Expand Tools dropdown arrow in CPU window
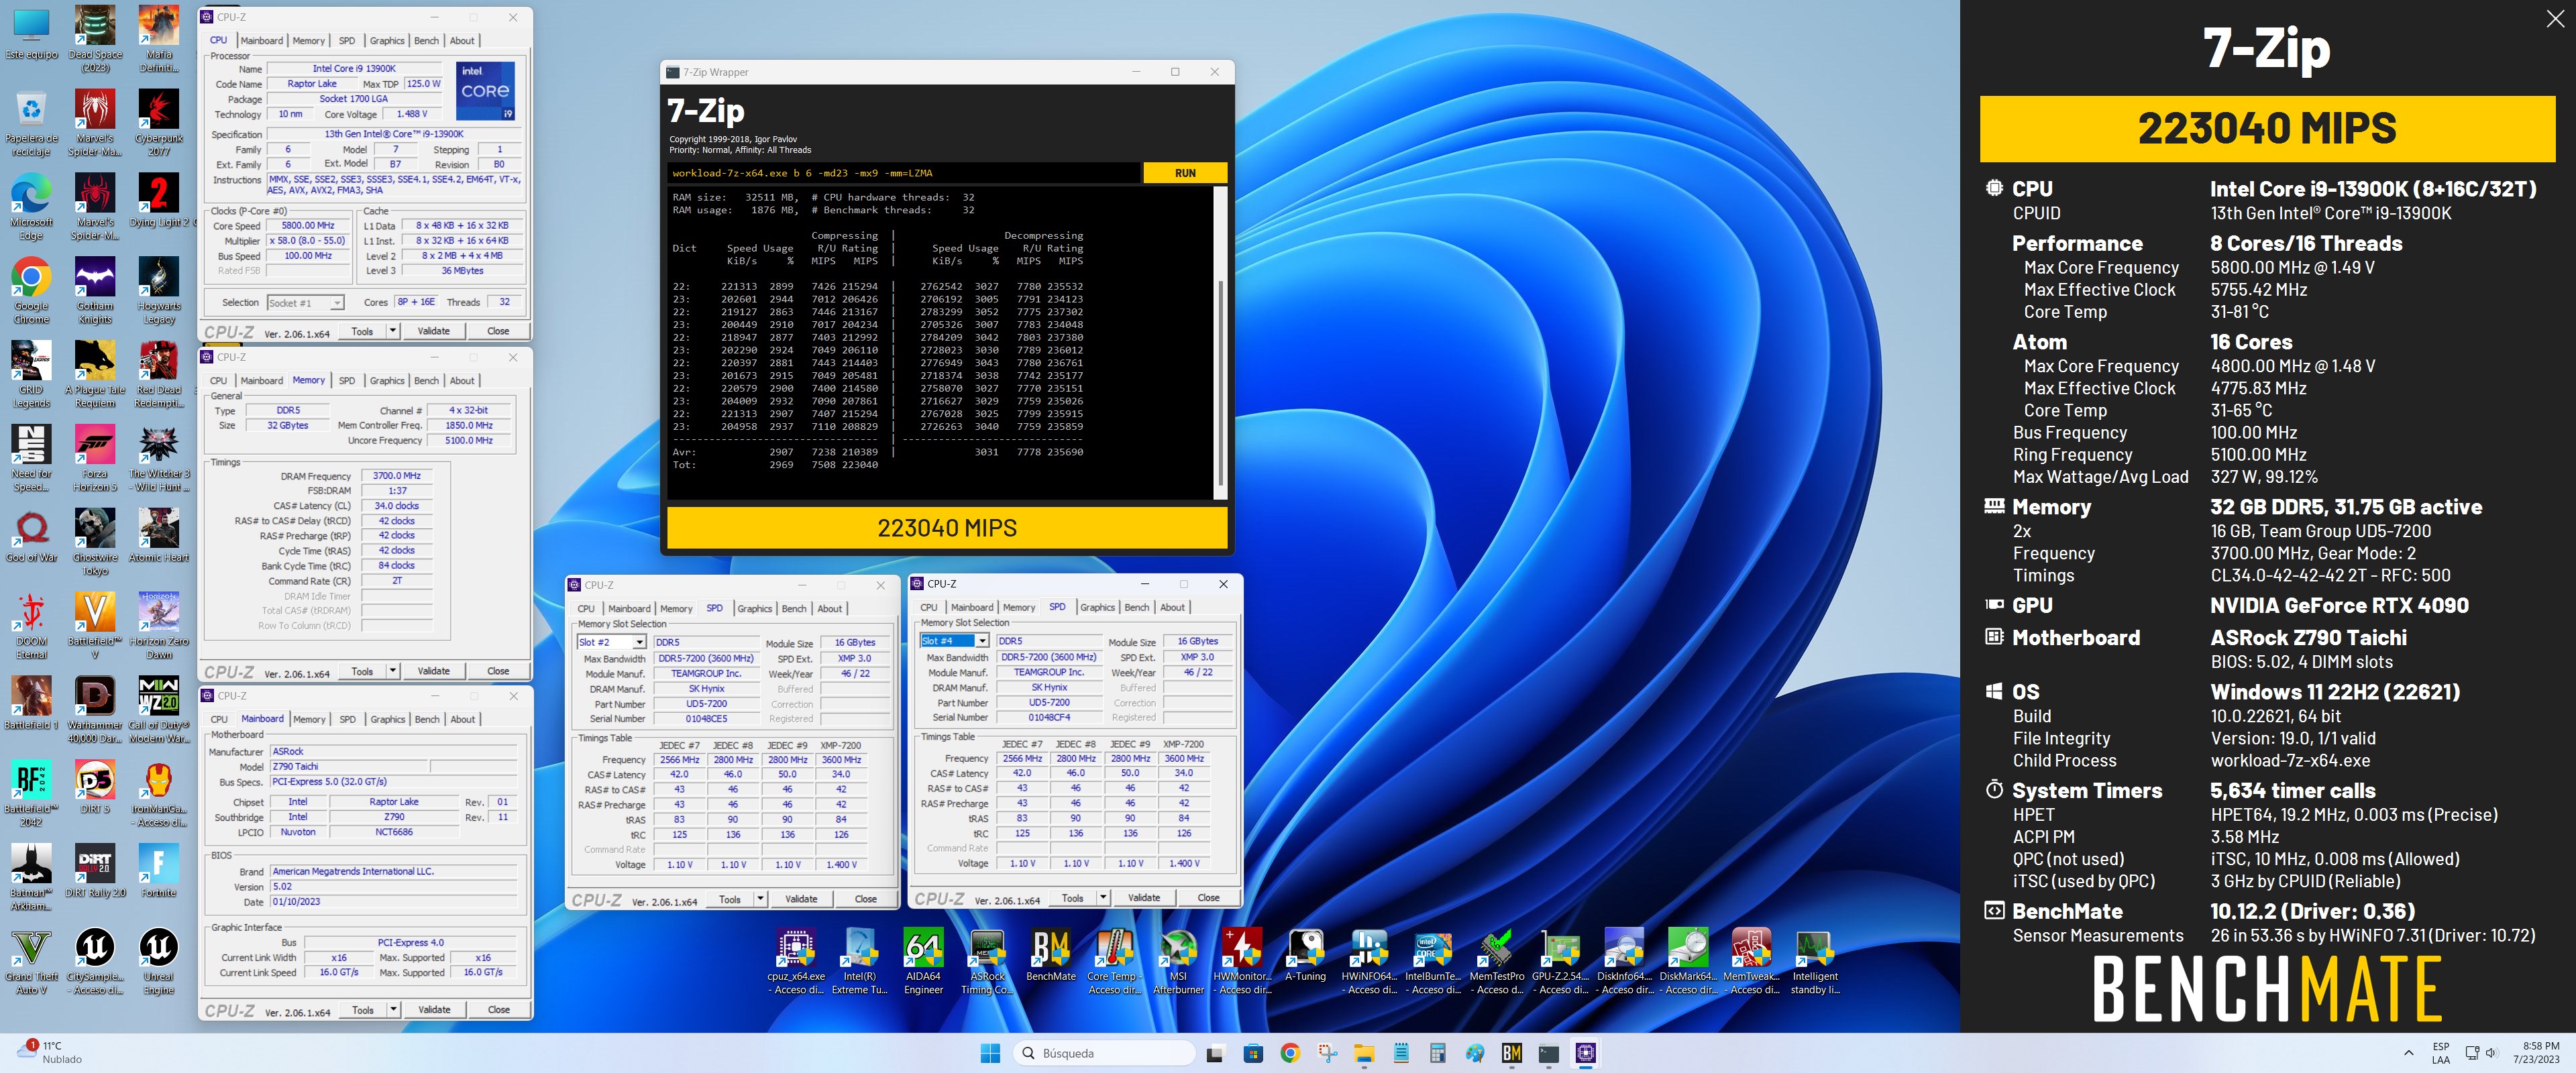 pos(393,331)
